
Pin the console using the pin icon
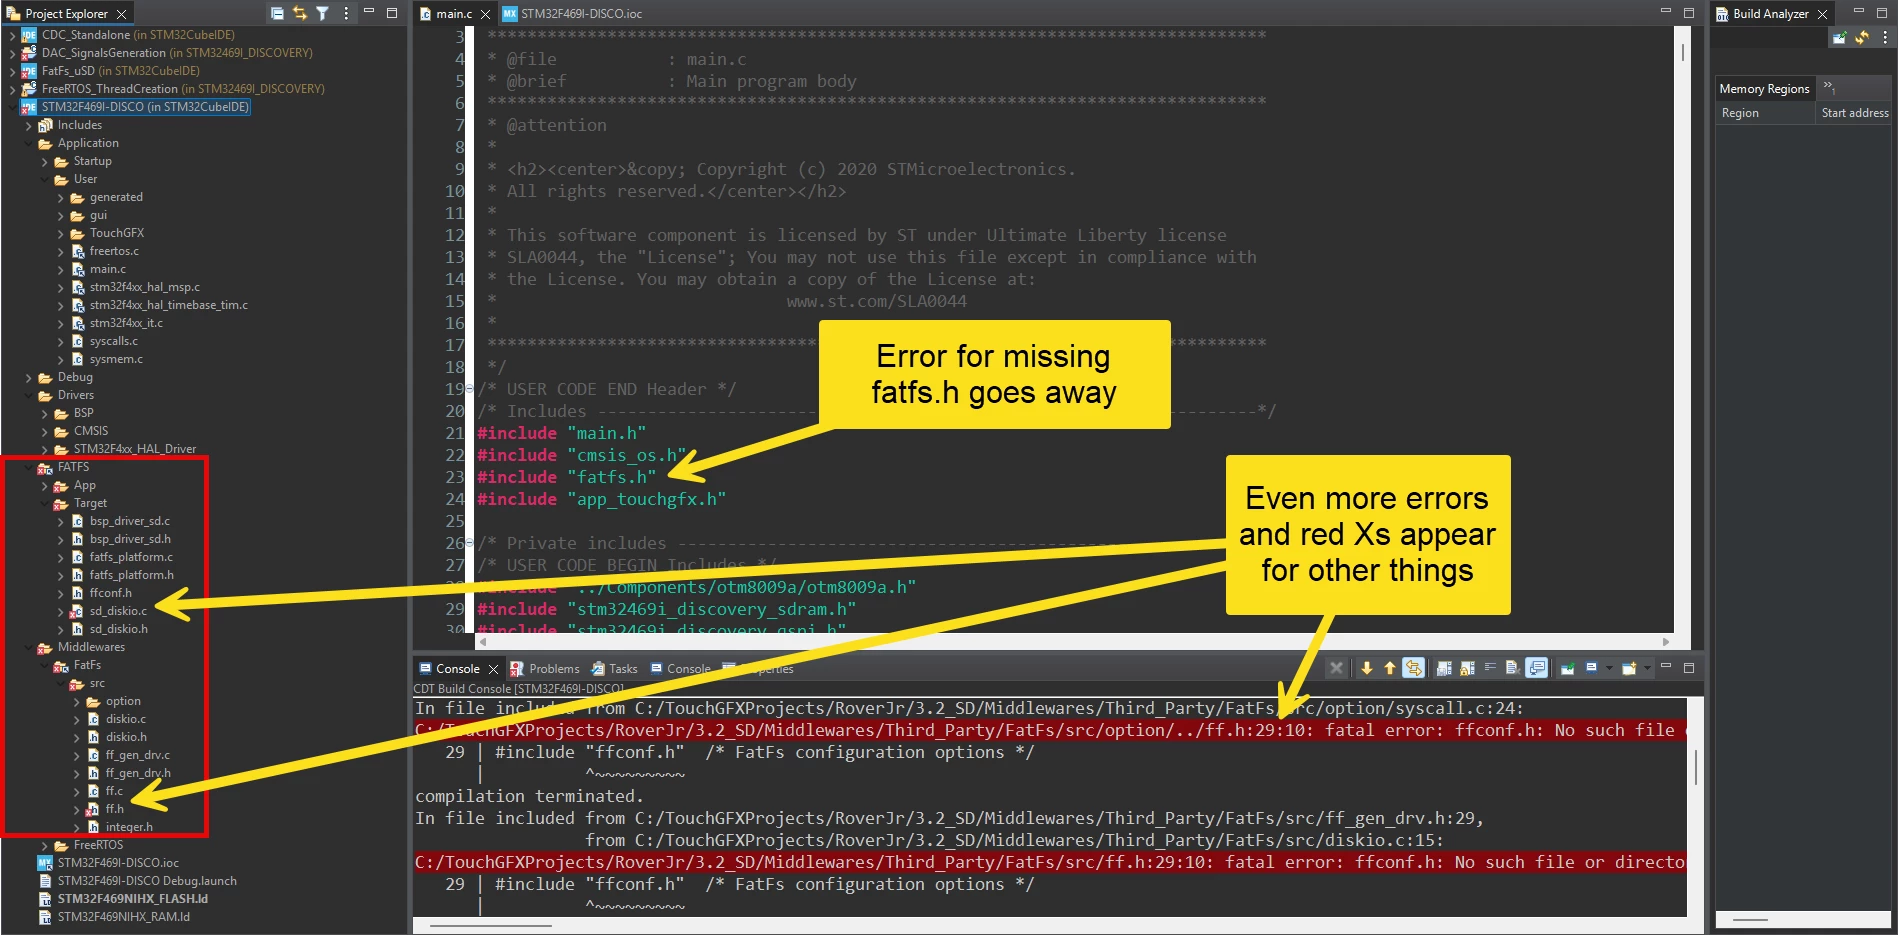(x=1567, y=668)
